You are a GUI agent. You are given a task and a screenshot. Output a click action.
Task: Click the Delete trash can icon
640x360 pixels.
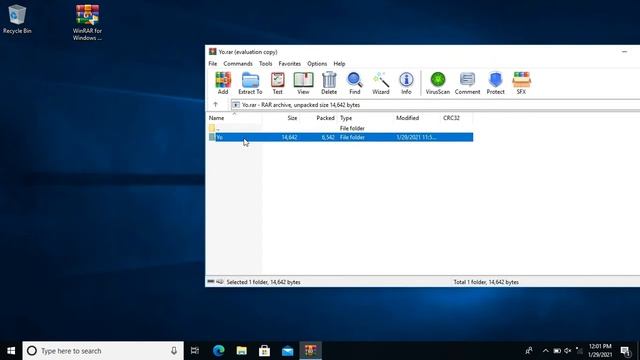point(329,83)
